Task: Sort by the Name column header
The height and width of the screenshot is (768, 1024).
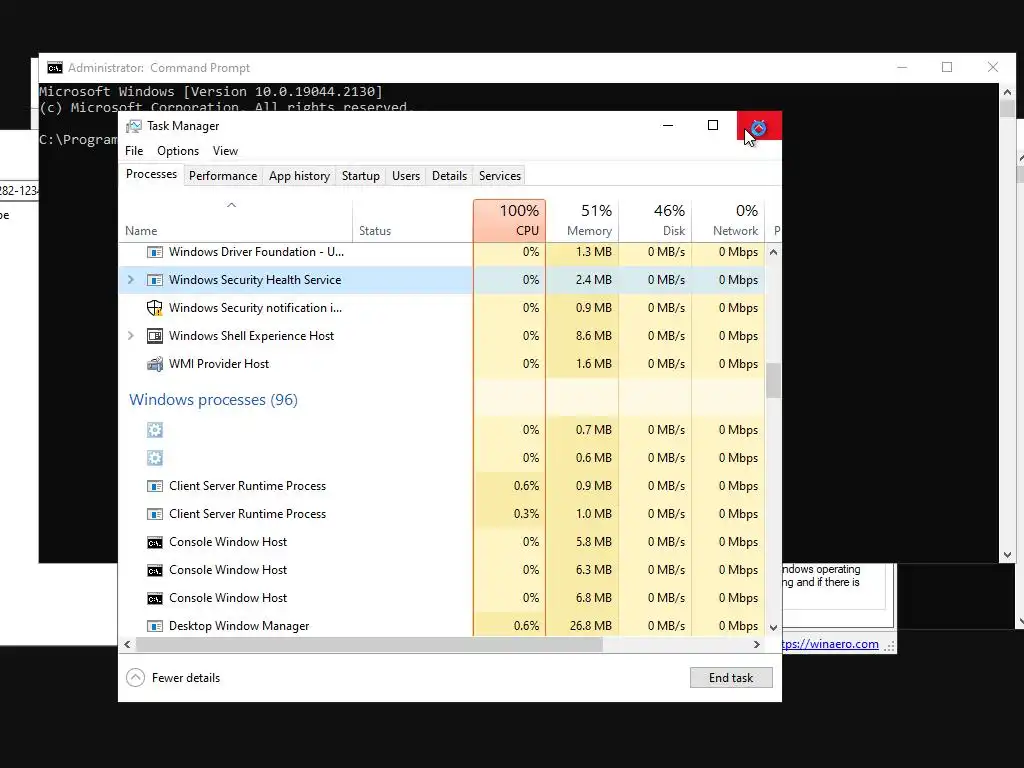Action: pos(236,221)
